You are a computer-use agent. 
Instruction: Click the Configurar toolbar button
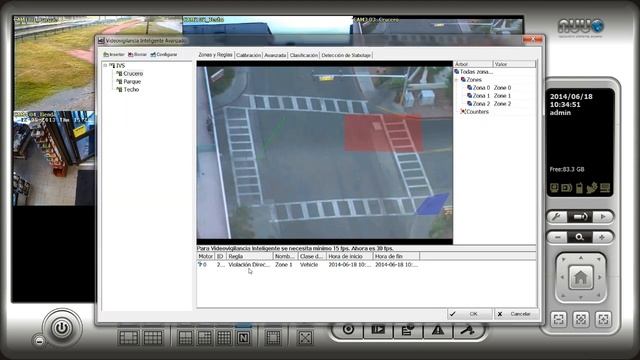click(x=164, y=54)
